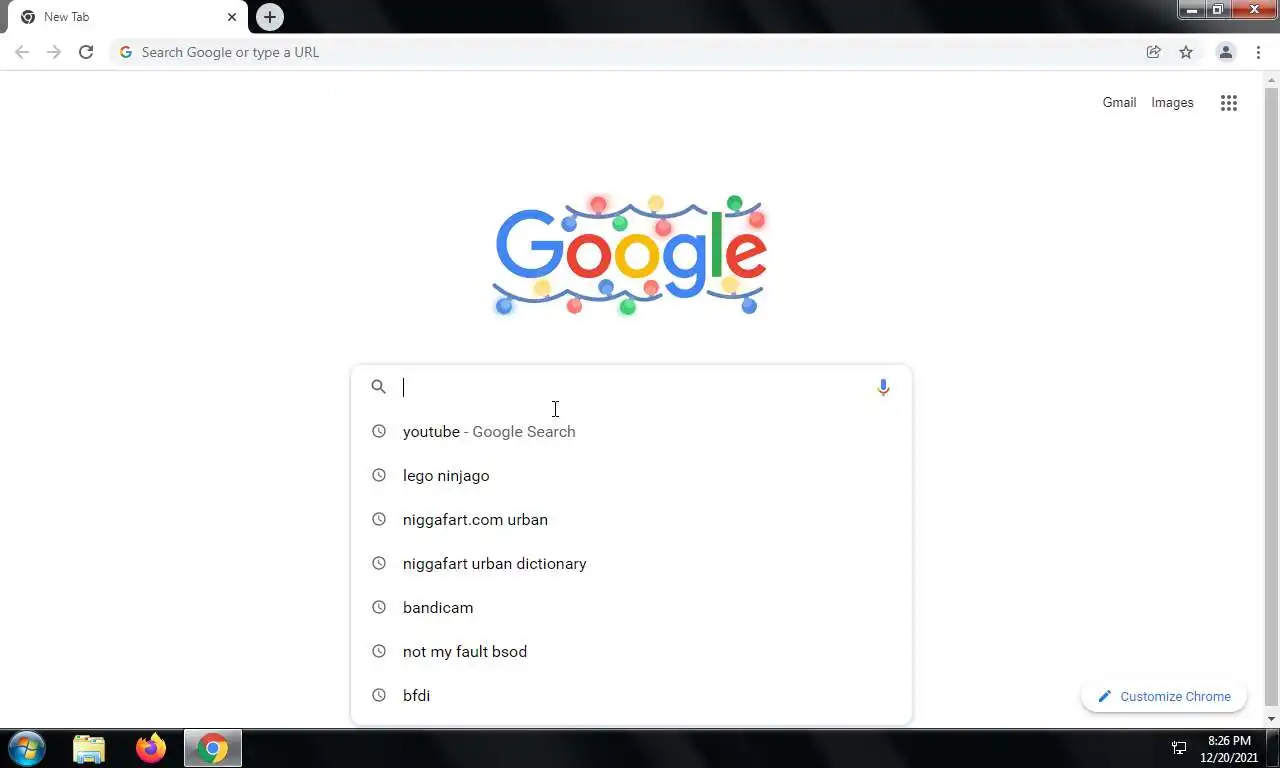Select the "youtube - Google Search" suggestion

(631, 432)
